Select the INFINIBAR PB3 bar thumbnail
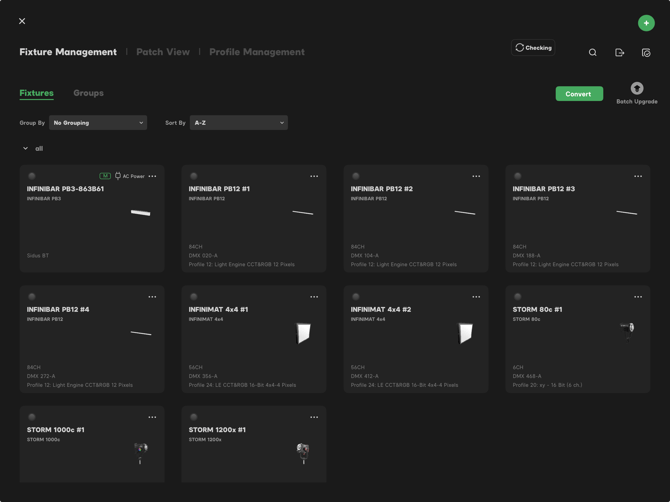The image size is (670, 502). (141, 212)
